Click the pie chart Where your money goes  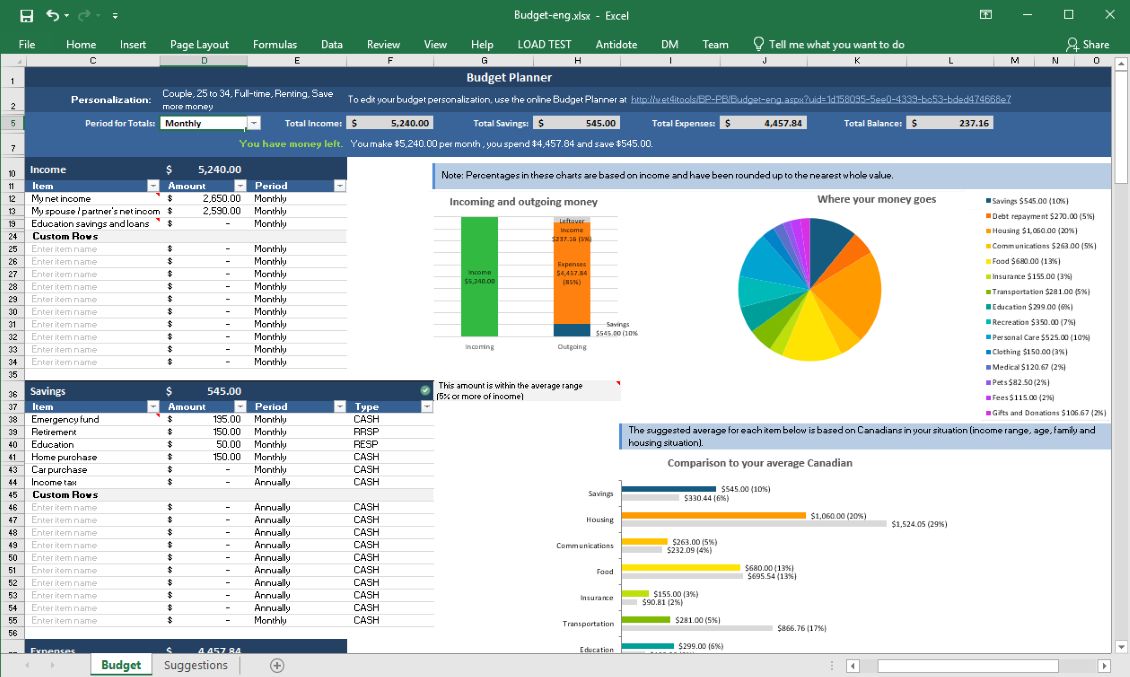810,289
